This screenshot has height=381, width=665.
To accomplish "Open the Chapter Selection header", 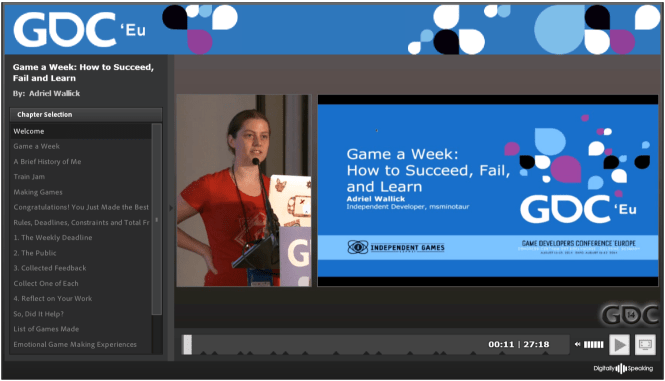I will [86, 115].
